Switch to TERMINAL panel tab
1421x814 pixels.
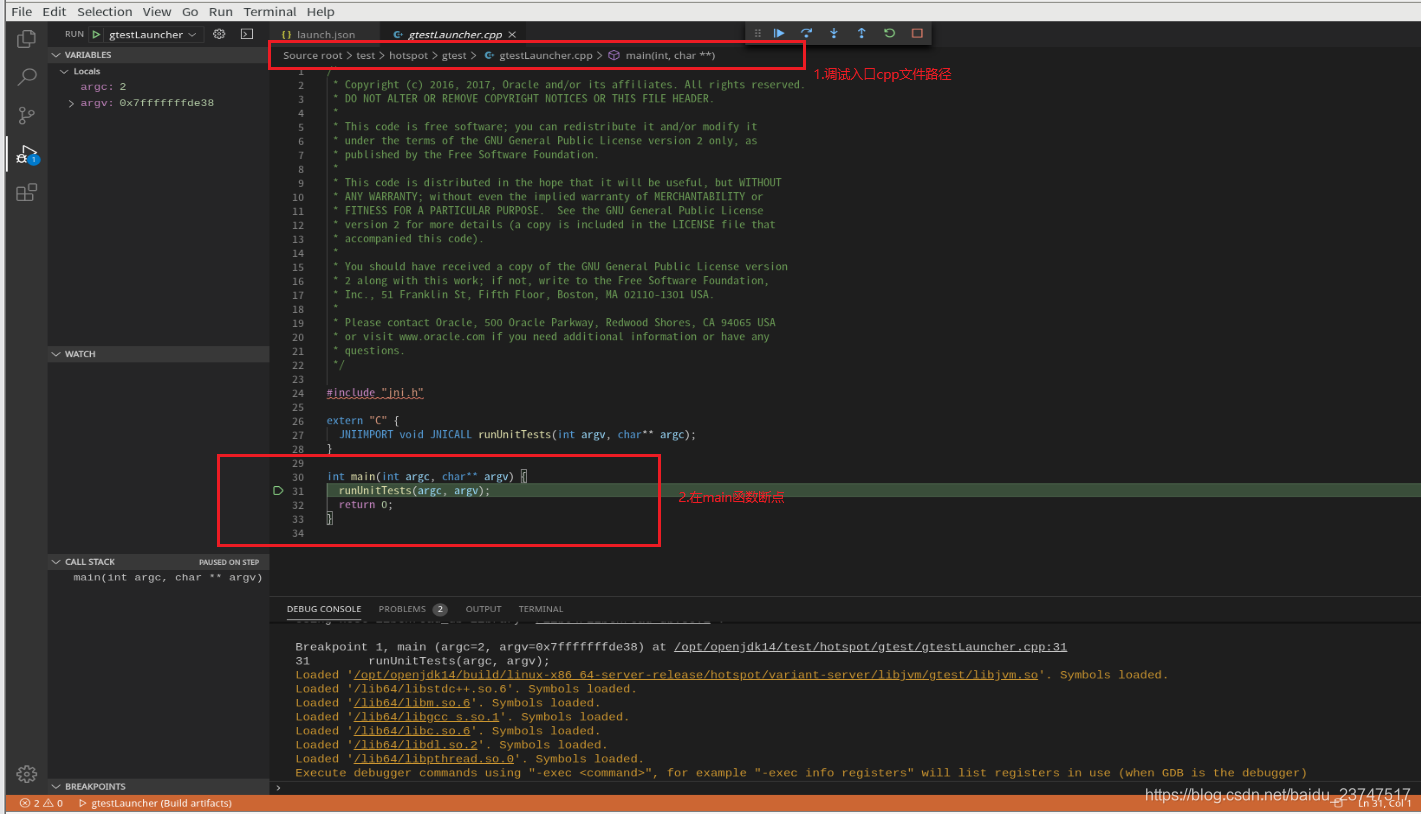pyautogui.click(x=541, y=609)
